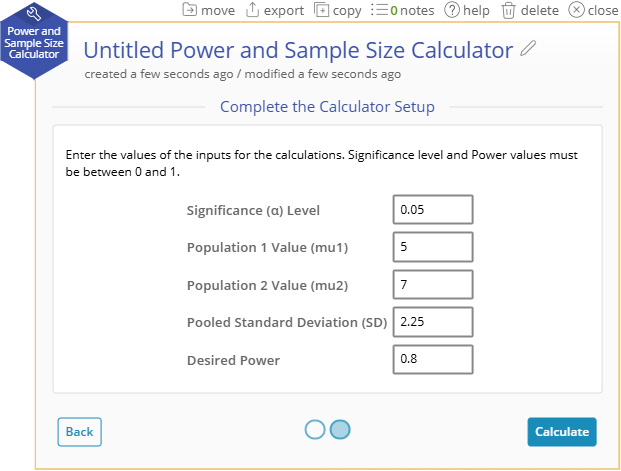
Task: Click the Calculate button
Action: click(562, 431)
